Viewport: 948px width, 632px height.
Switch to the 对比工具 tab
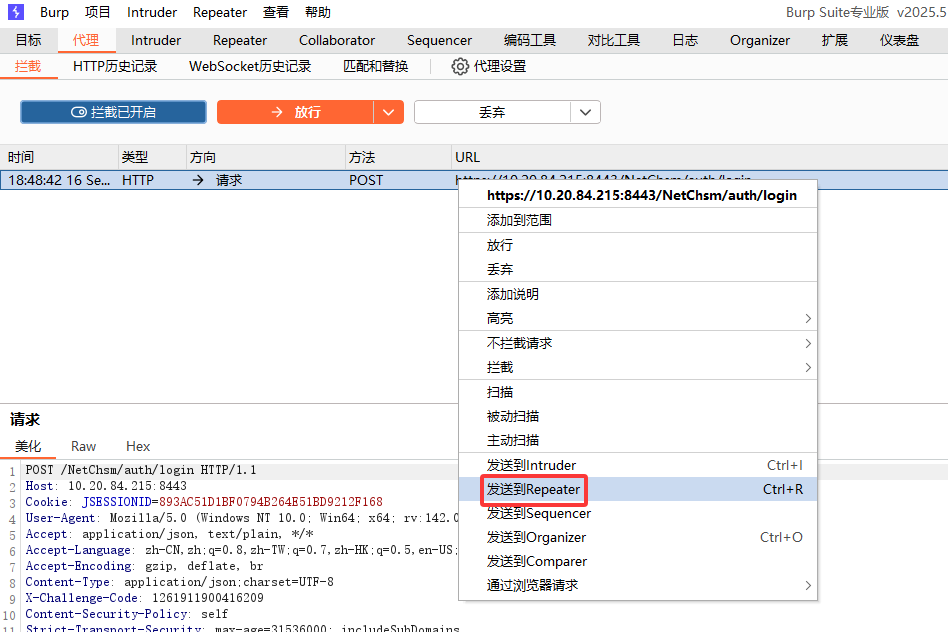tap(614, 41)
